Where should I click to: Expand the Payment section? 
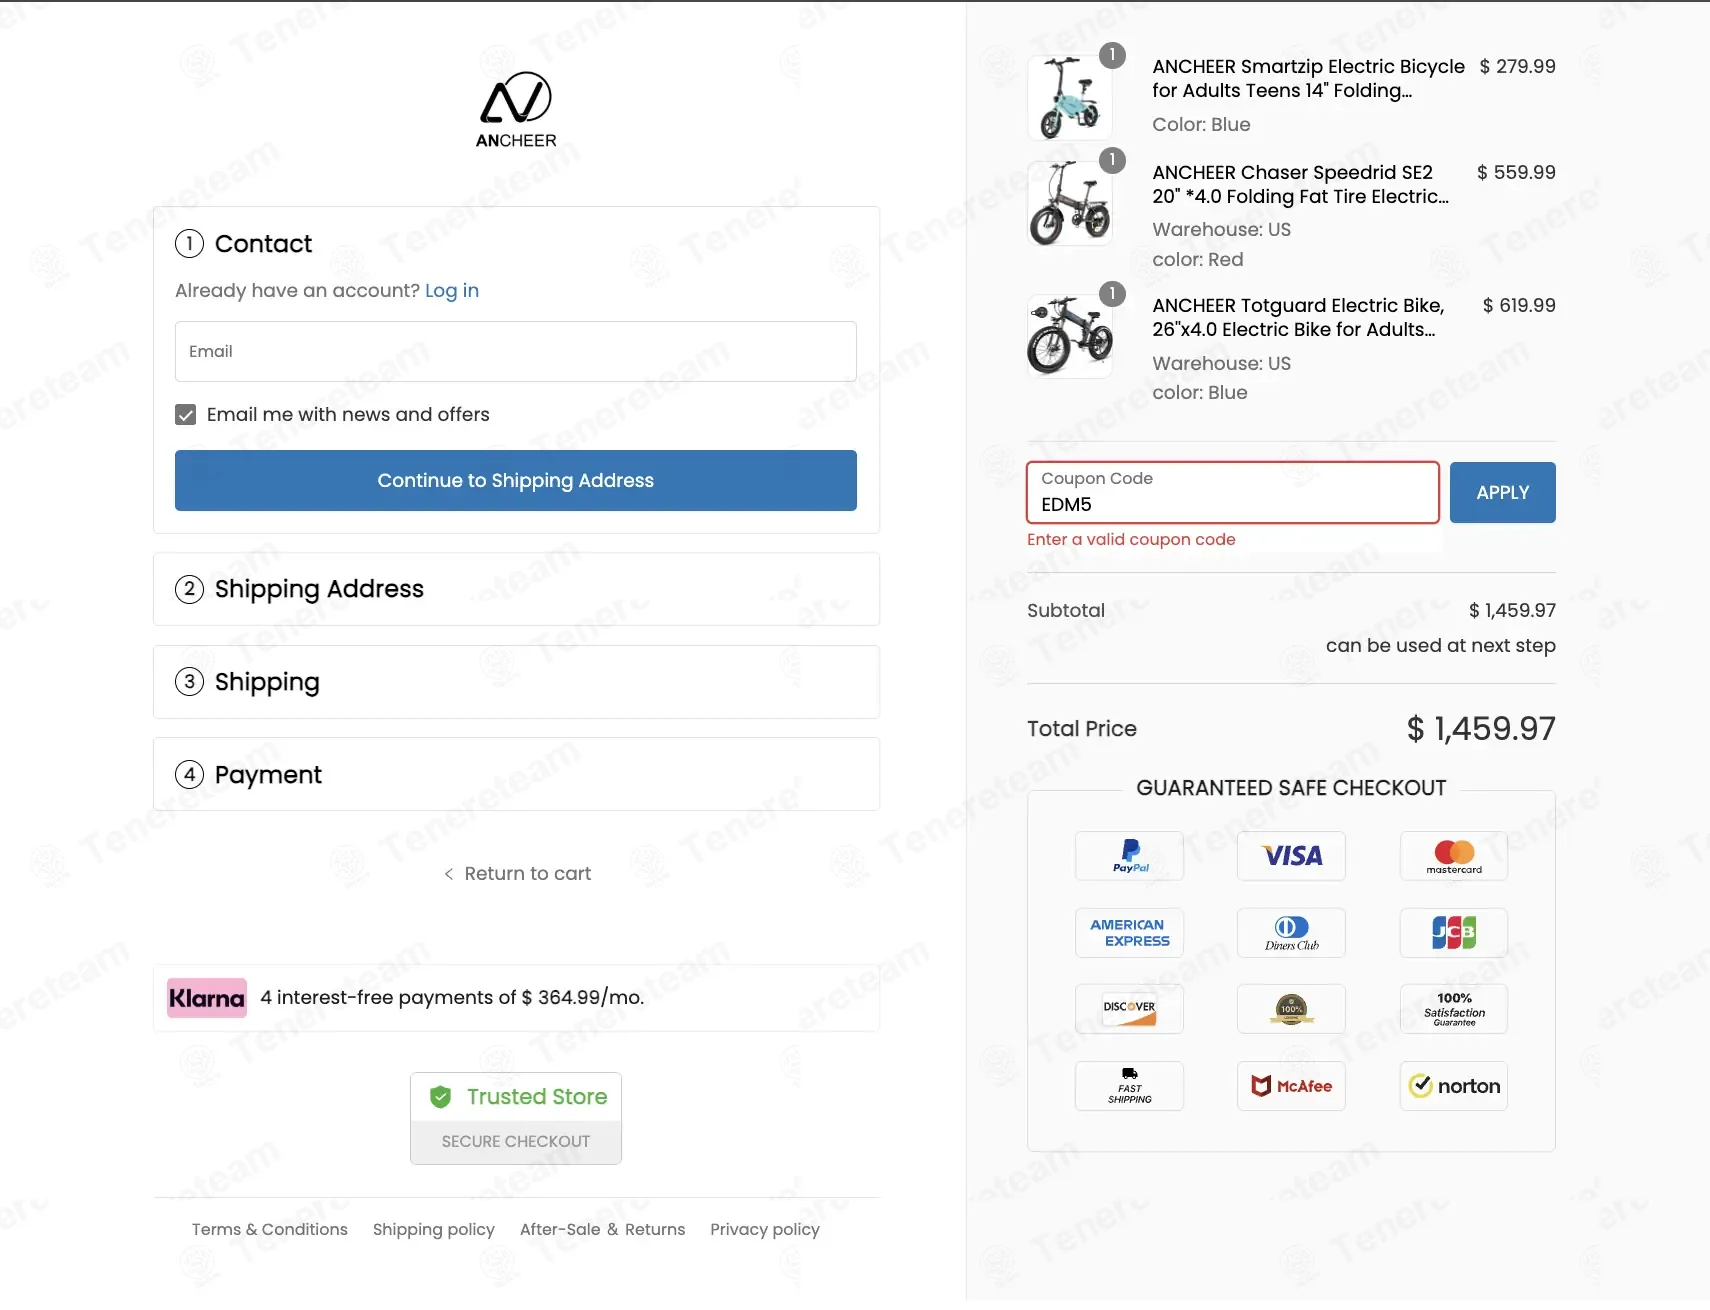pyautogui.click(x=516, y=775)
